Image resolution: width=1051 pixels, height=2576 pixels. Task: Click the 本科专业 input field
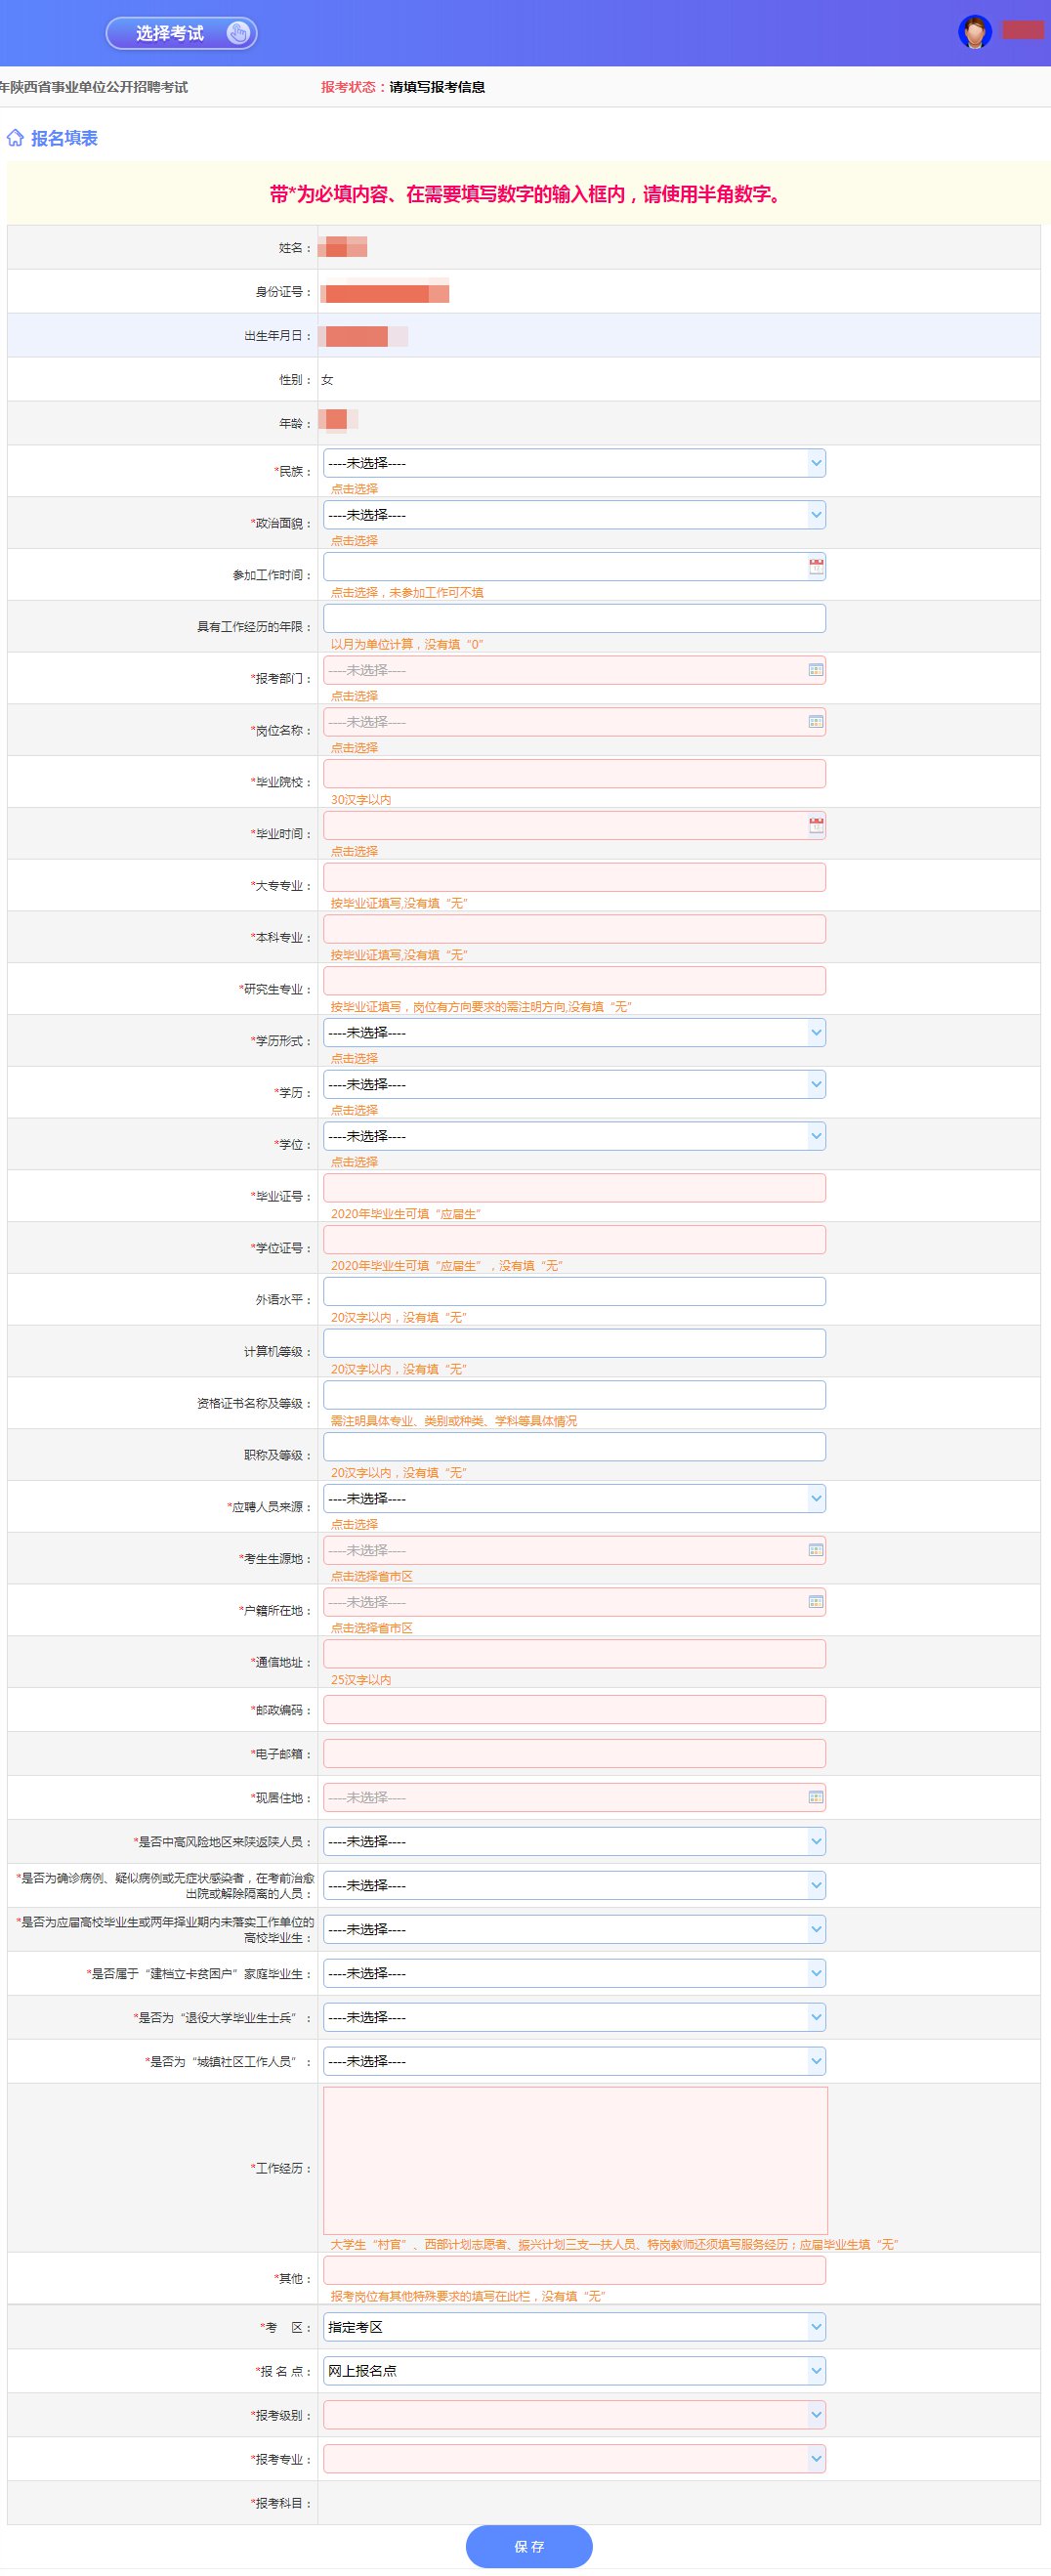point(574,929)
